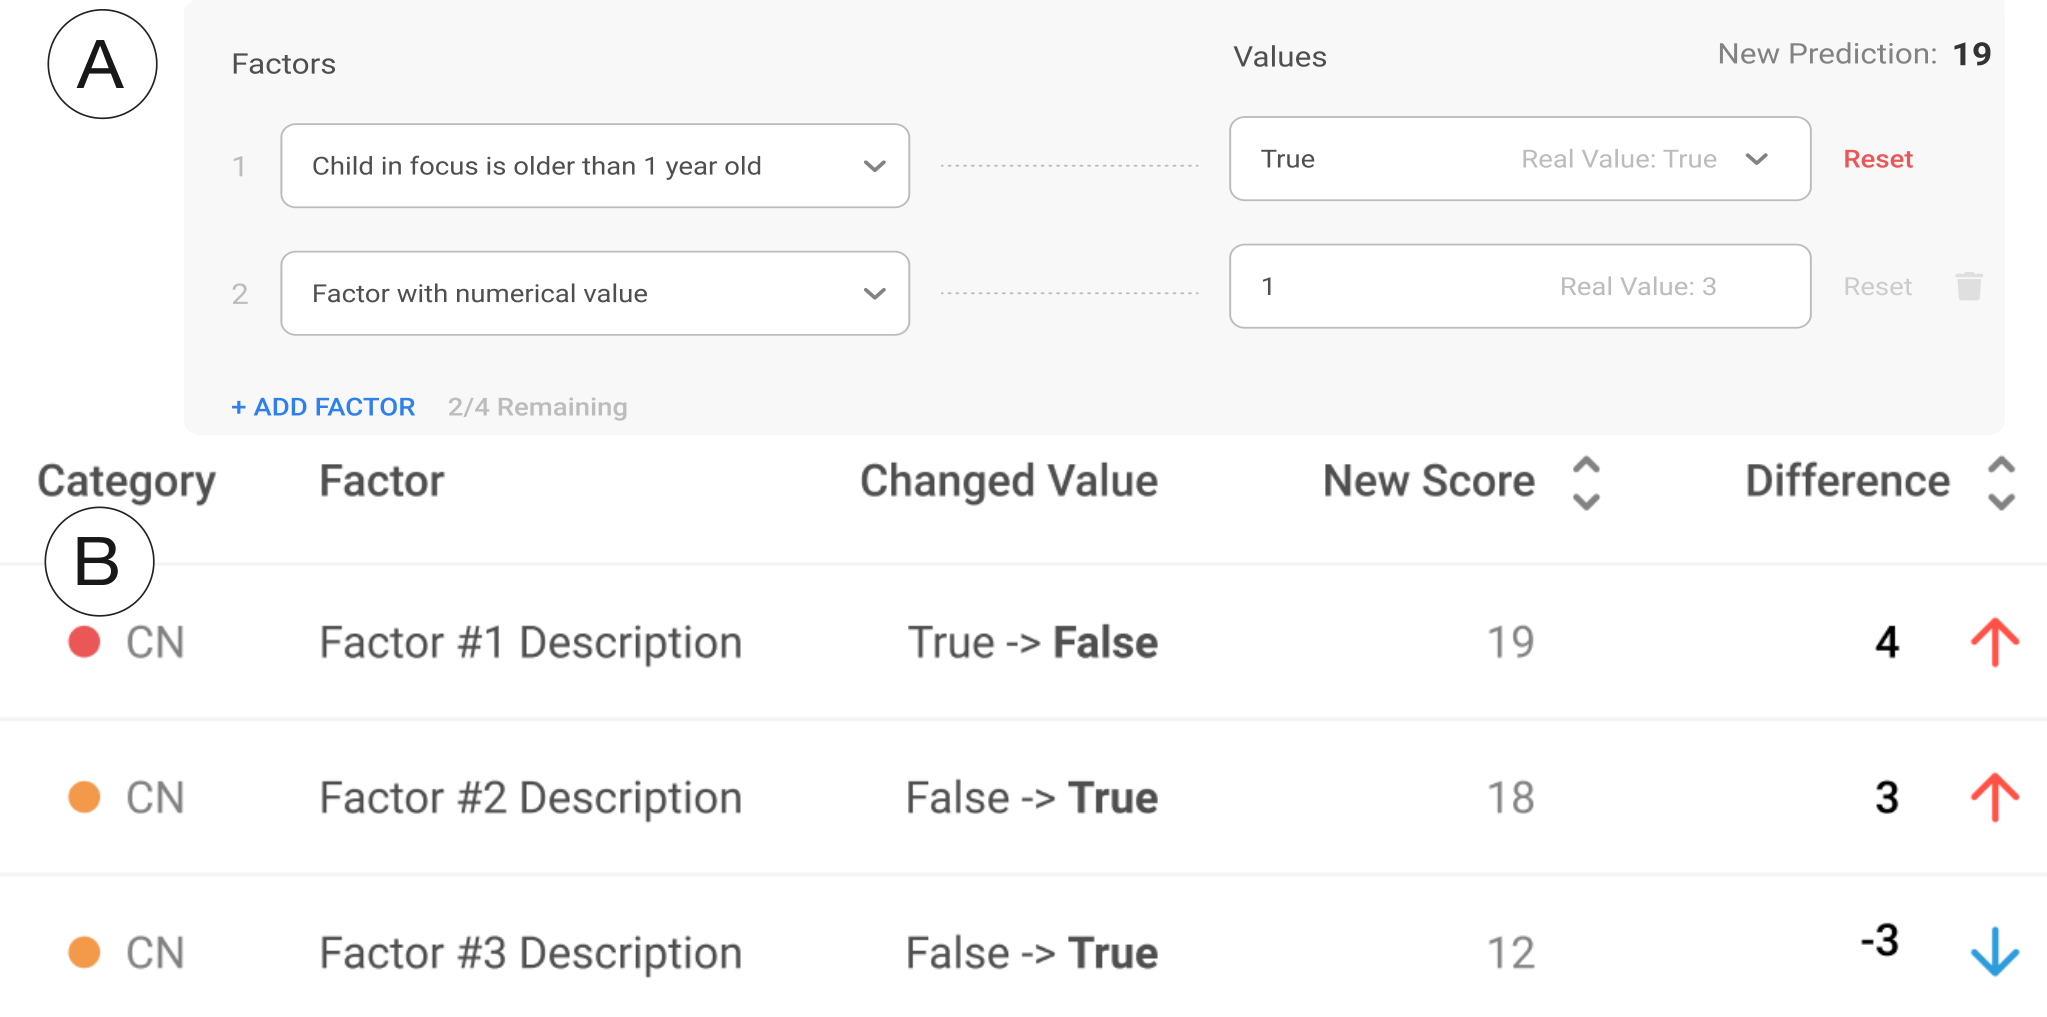
Task: Click greyed Reset link for factor 2
Action: 1878,287
